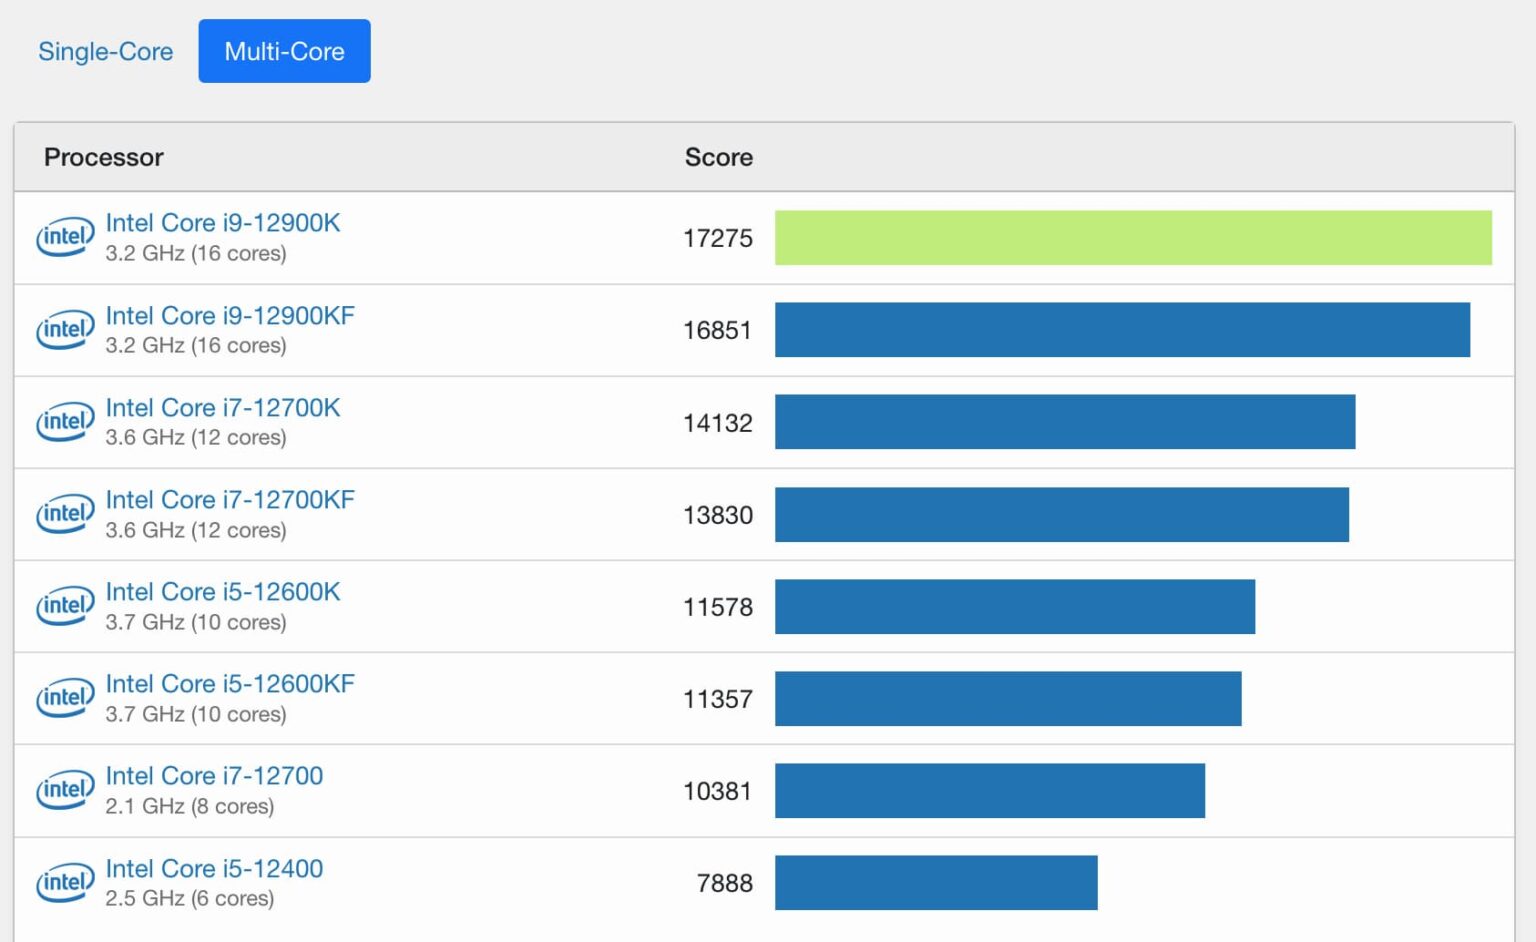The image size is (1536, 942).
Task: Open the Intel Core i7-12700KF link
Action: [x=229, y=500]
